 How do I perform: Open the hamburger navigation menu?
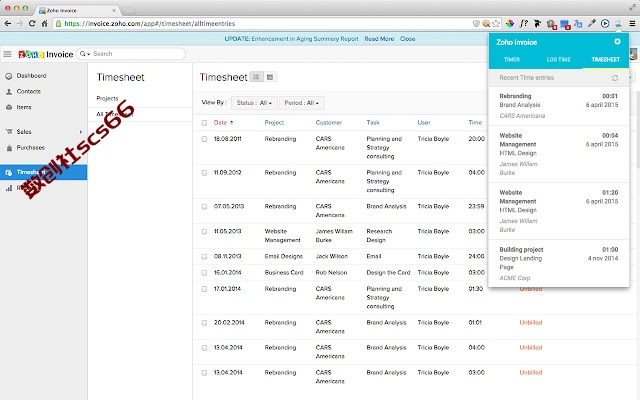(7, 54)
